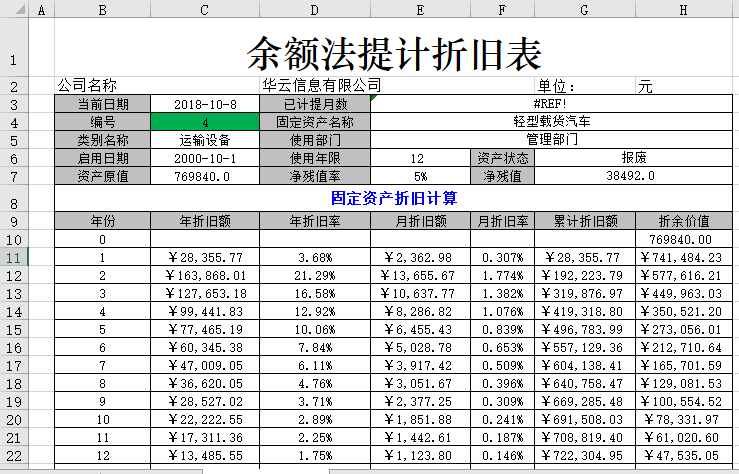Click the 资产原值 value 769840.0

204,176
